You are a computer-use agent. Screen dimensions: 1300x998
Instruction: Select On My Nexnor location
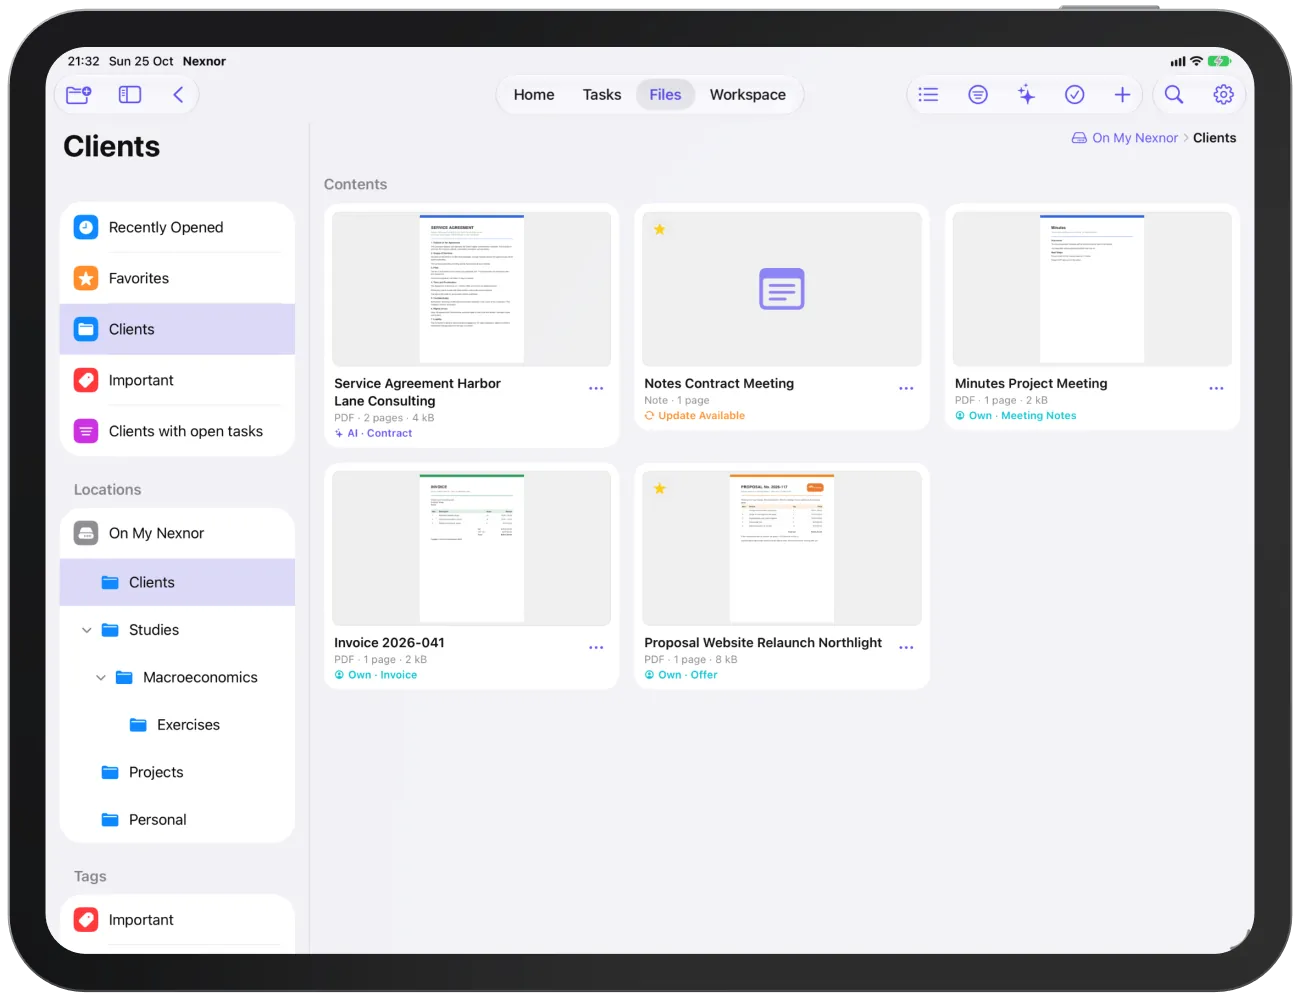(x=177, y=534)
